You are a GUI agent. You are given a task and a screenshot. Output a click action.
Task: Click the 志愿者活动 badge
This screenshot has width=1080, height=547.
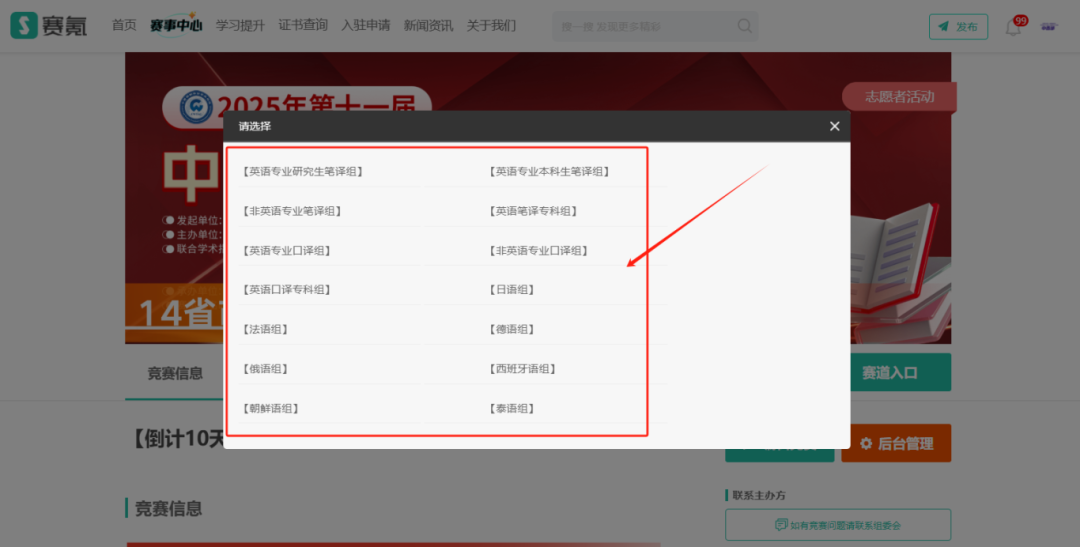(x=900, y=97)
